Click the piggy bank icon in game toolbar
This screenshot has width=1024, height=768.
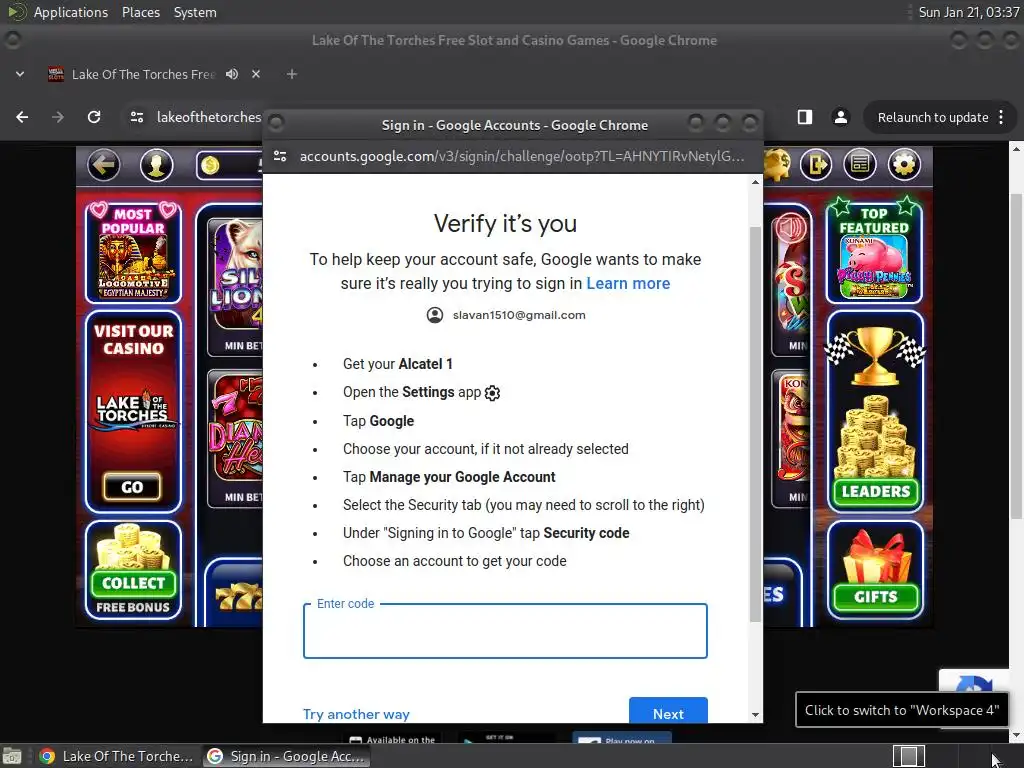777,164
